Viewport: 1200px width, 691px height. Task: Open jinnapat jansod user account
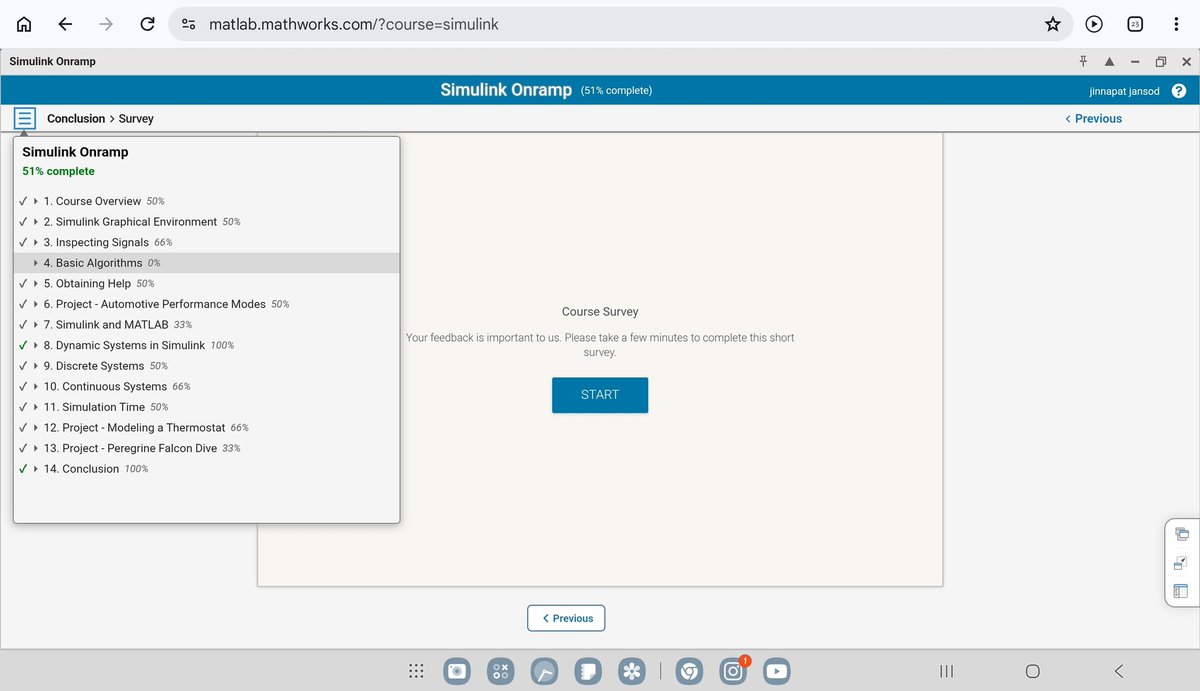click(x=1125, y=91)
